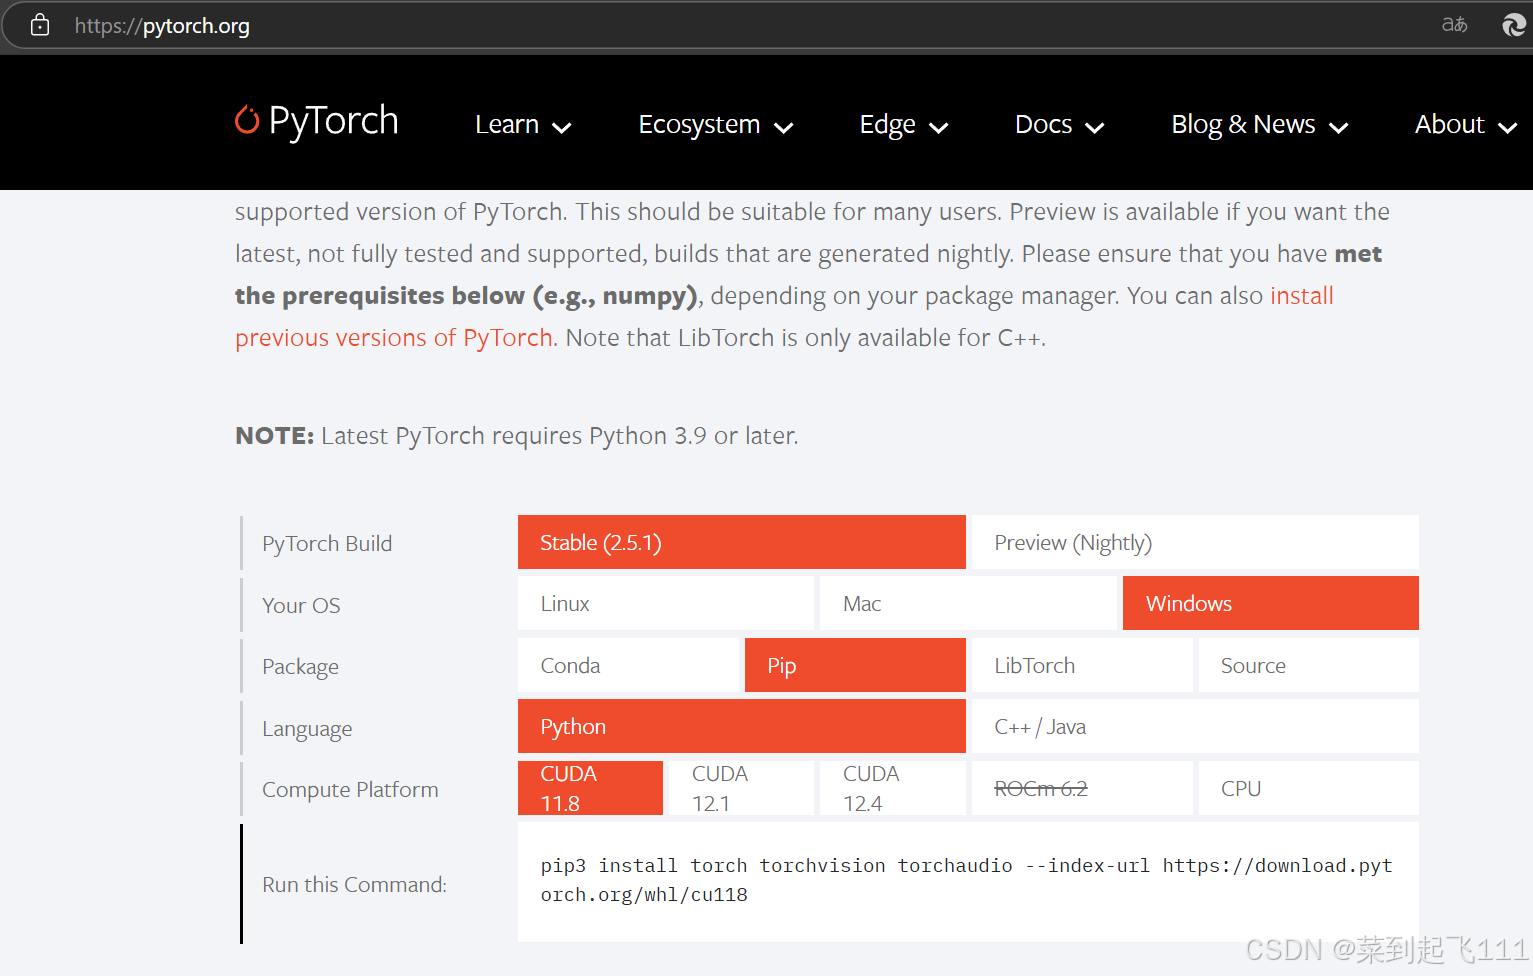Select Stable (2.5.1) build
Viewport: 1533px width, 976px height.
[x=742, y=542]
